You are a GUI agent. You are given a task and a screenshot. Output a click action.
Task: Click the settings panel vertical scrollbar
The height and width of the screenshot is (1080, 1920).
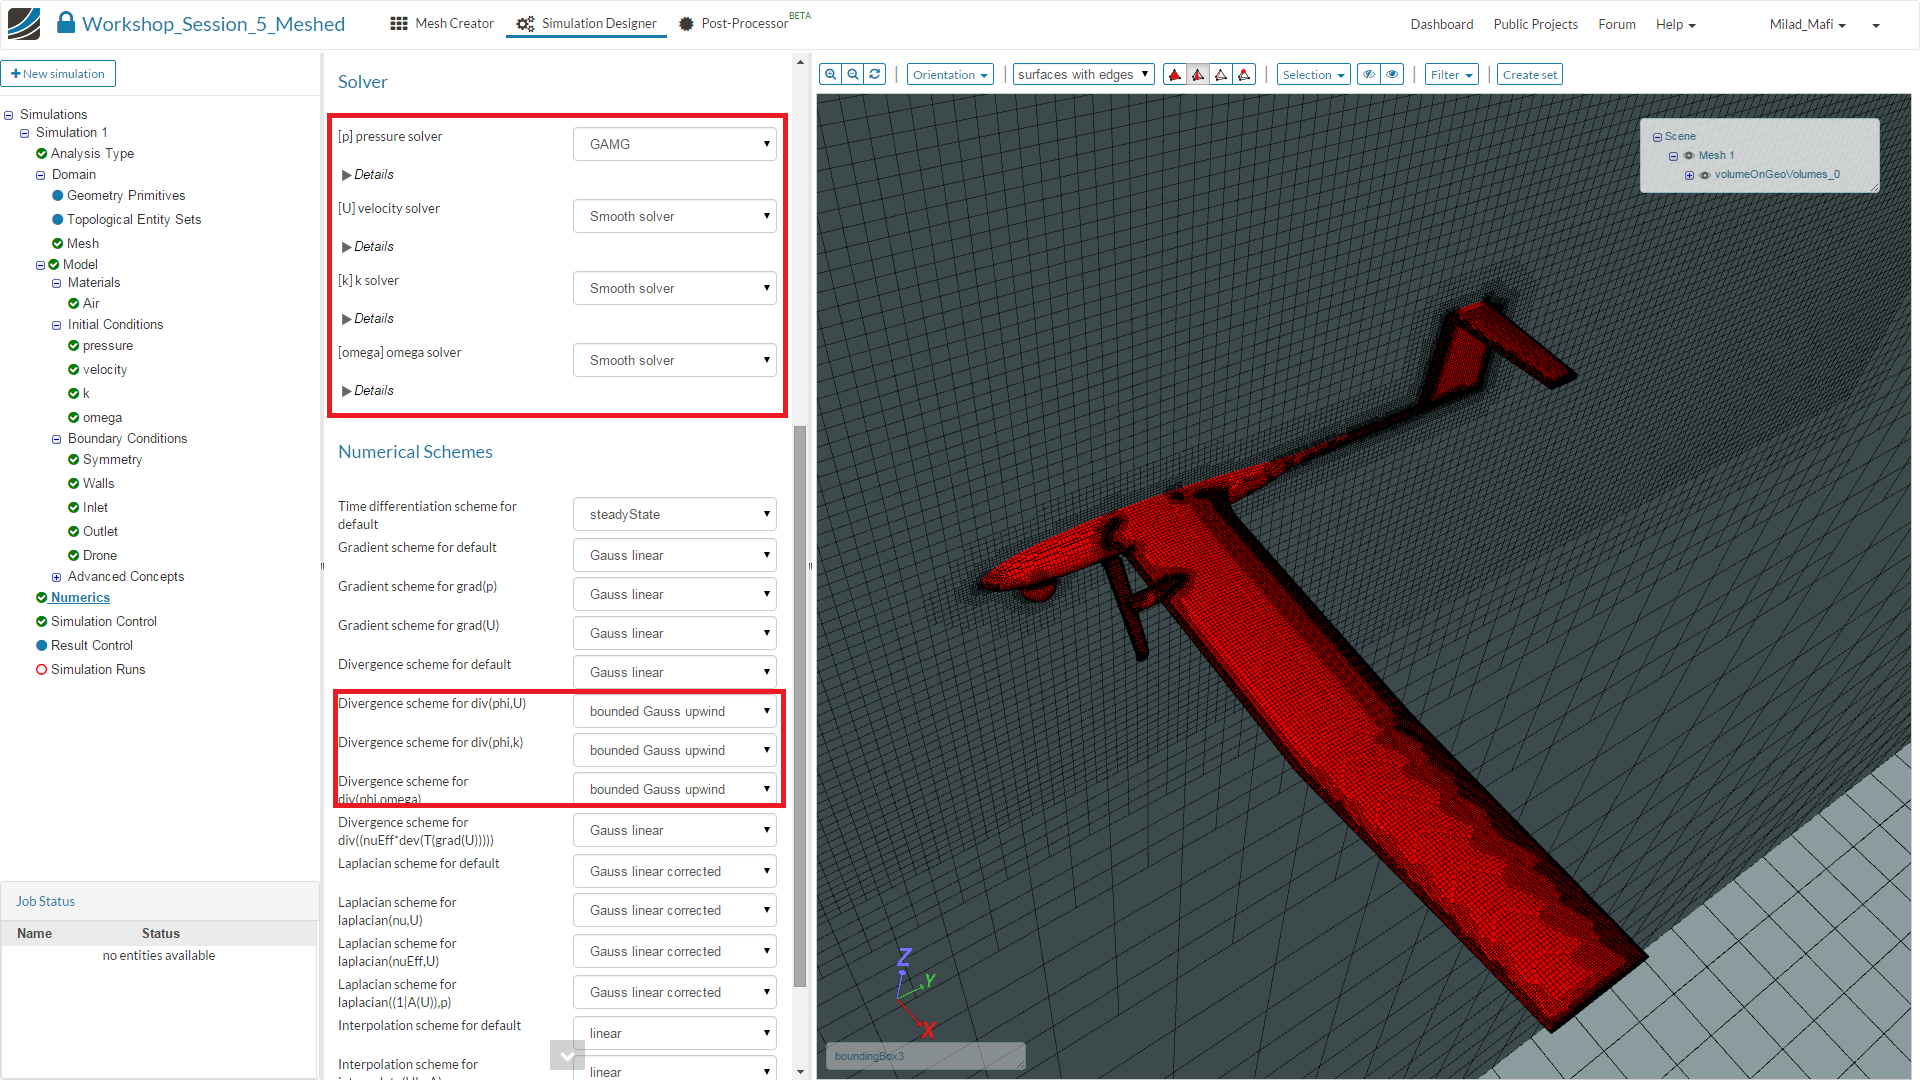800,700
